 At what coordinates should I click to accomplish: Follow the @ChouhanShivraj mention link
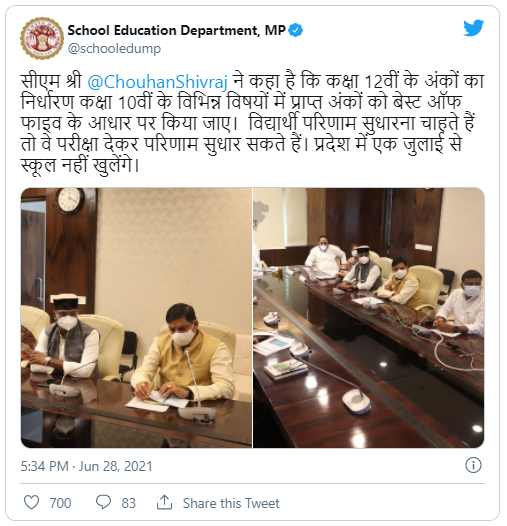click(158, 82)
